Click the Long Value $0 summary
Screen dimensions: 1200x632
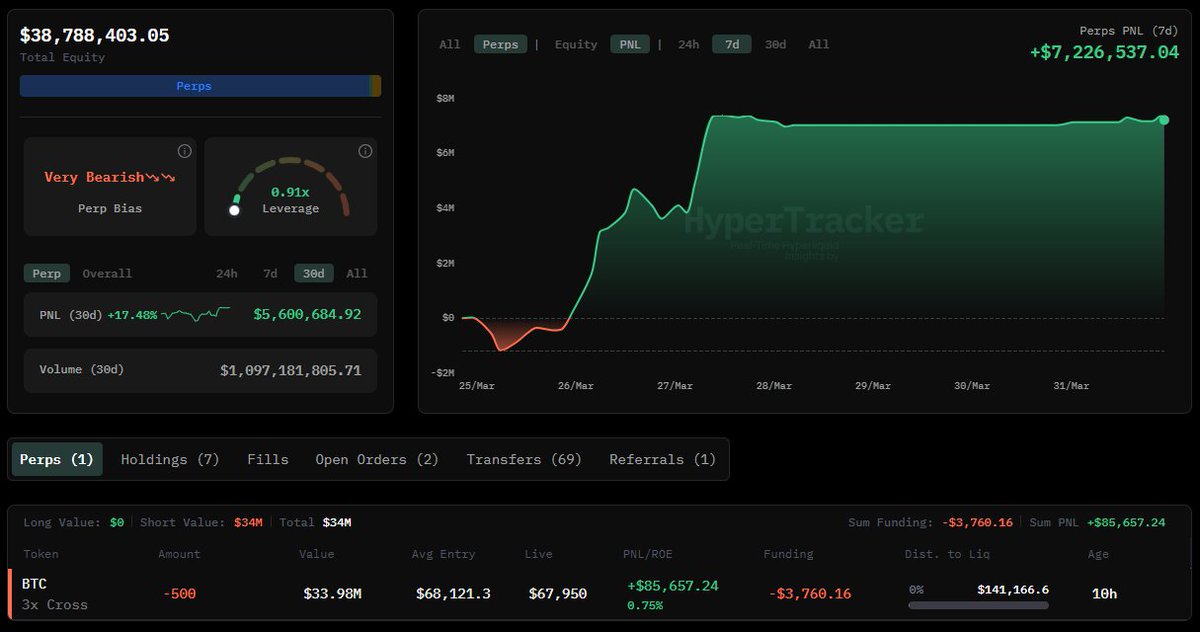pyautogui.click(x=72, y=522)
